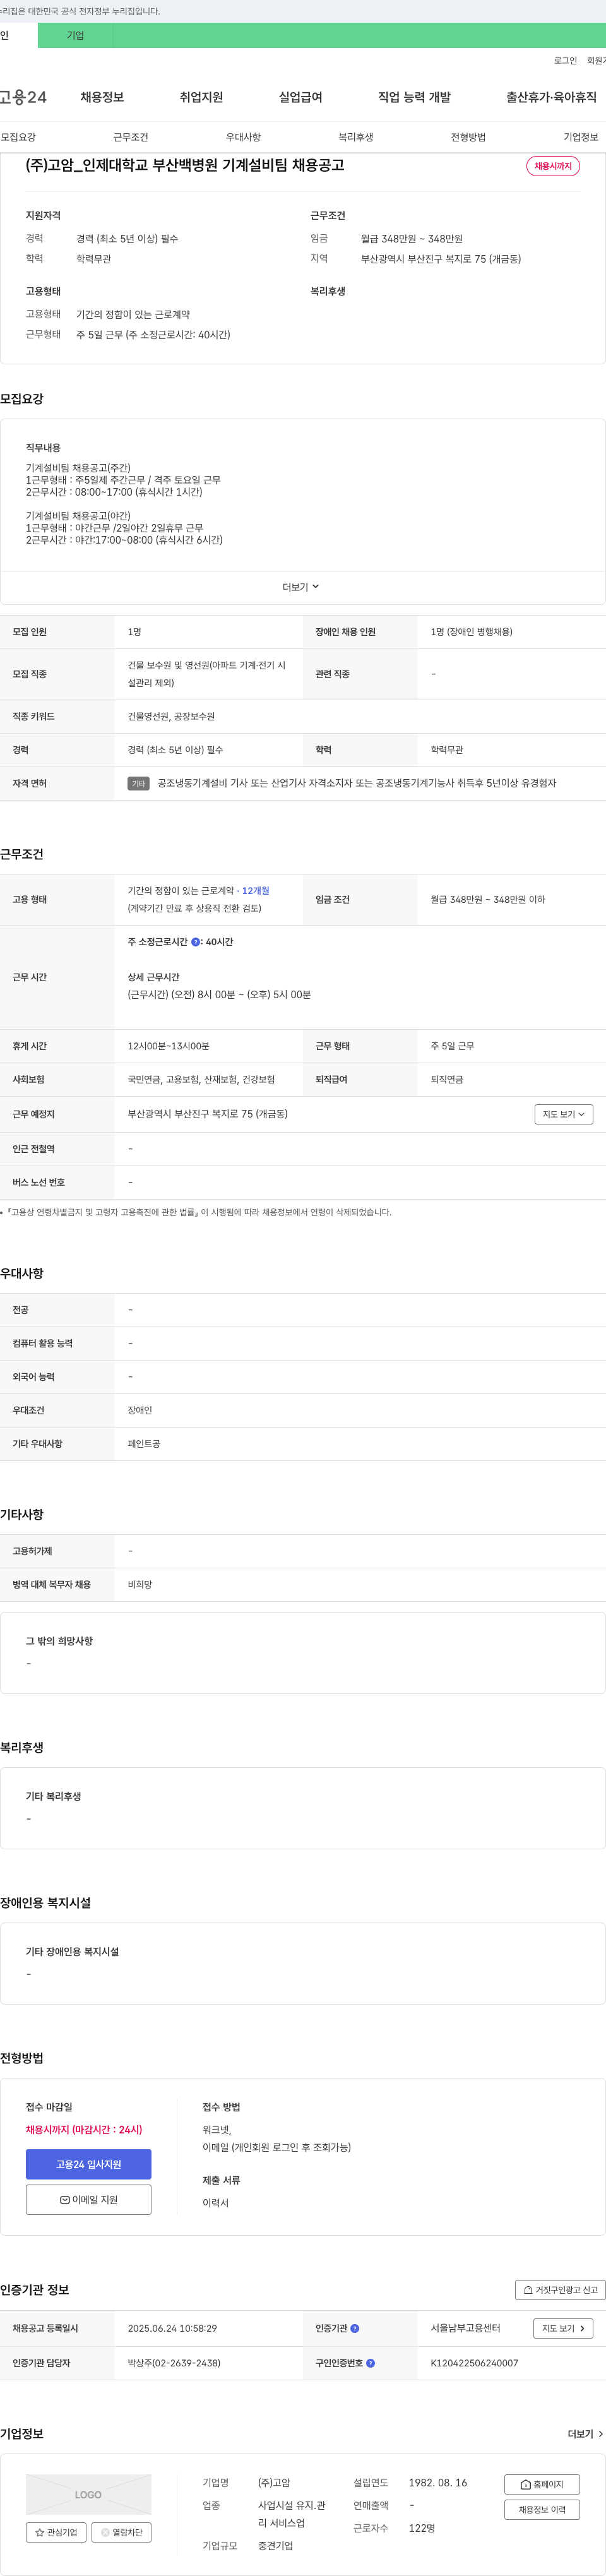Jump to 근무조건 section tab
The image size is (606, 2576).
coord(131,137)
